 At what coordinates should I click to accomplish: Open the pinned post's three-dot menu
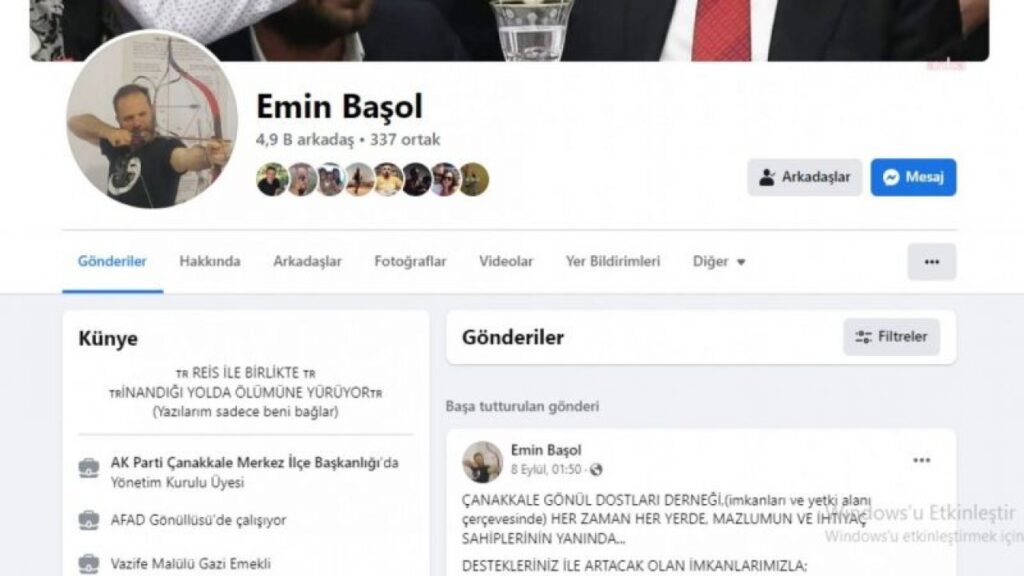[x=921, y=460]
